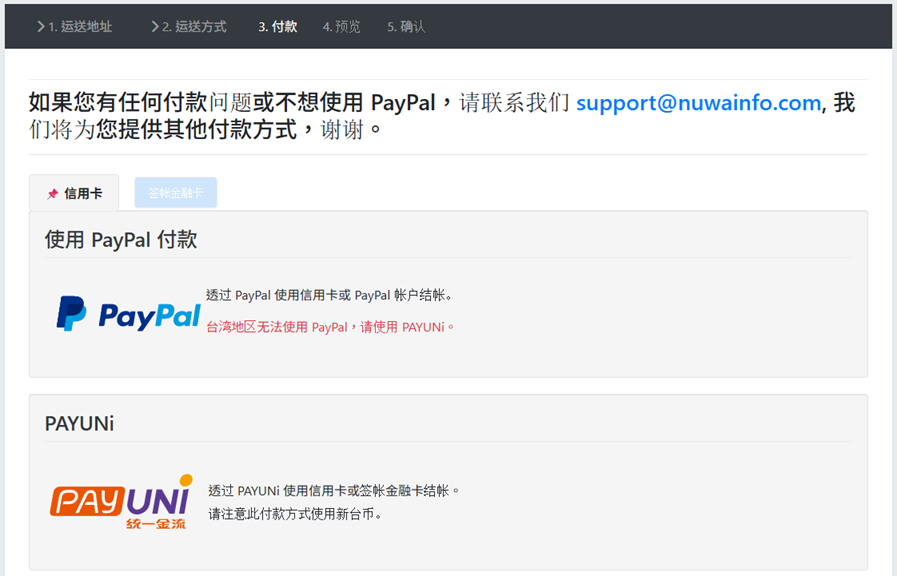
Task: Click the red pin icon on 信用卡 tab
Action: coord(53,194)
